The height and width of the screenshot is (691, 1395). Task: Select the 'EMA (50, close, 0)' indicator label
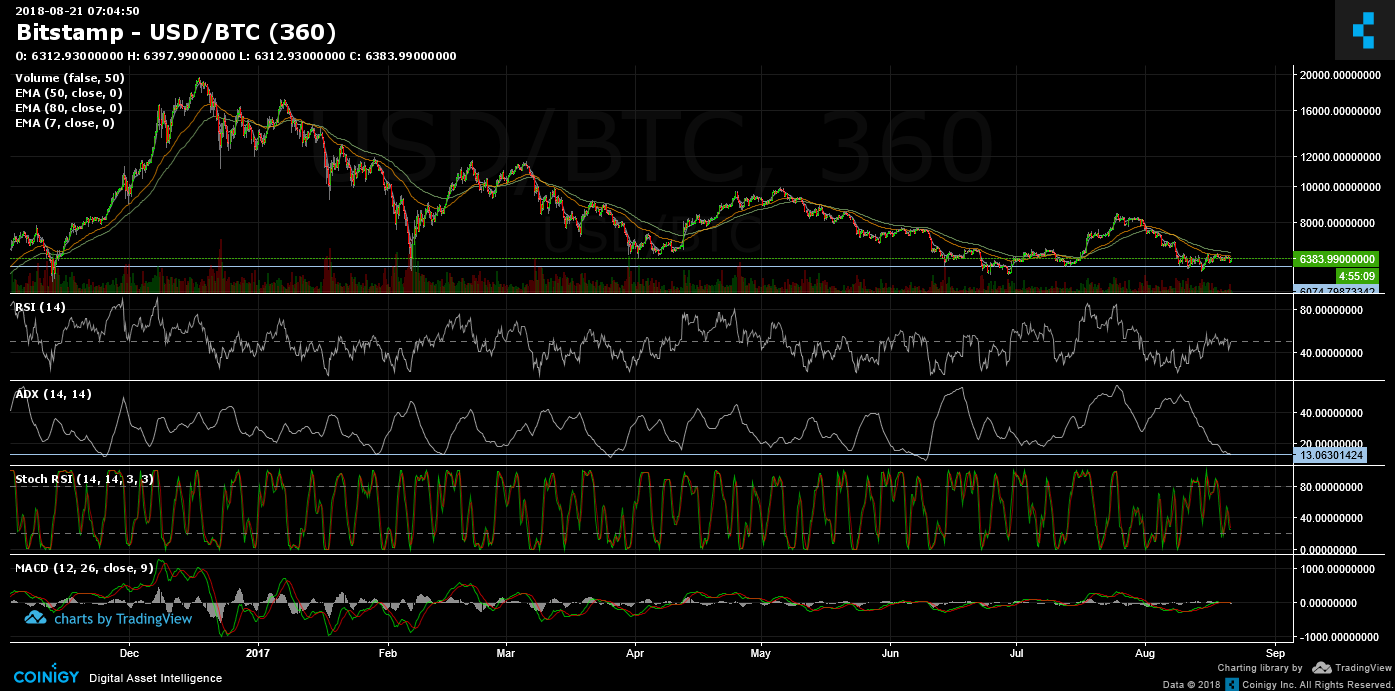pyautogui.click(x=69, y=93)
